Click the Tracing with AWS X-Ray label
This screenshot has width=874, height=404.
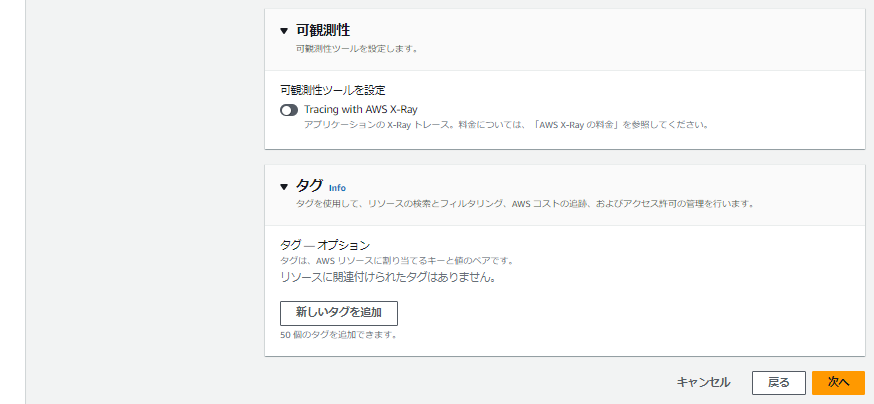pos(361,109)
